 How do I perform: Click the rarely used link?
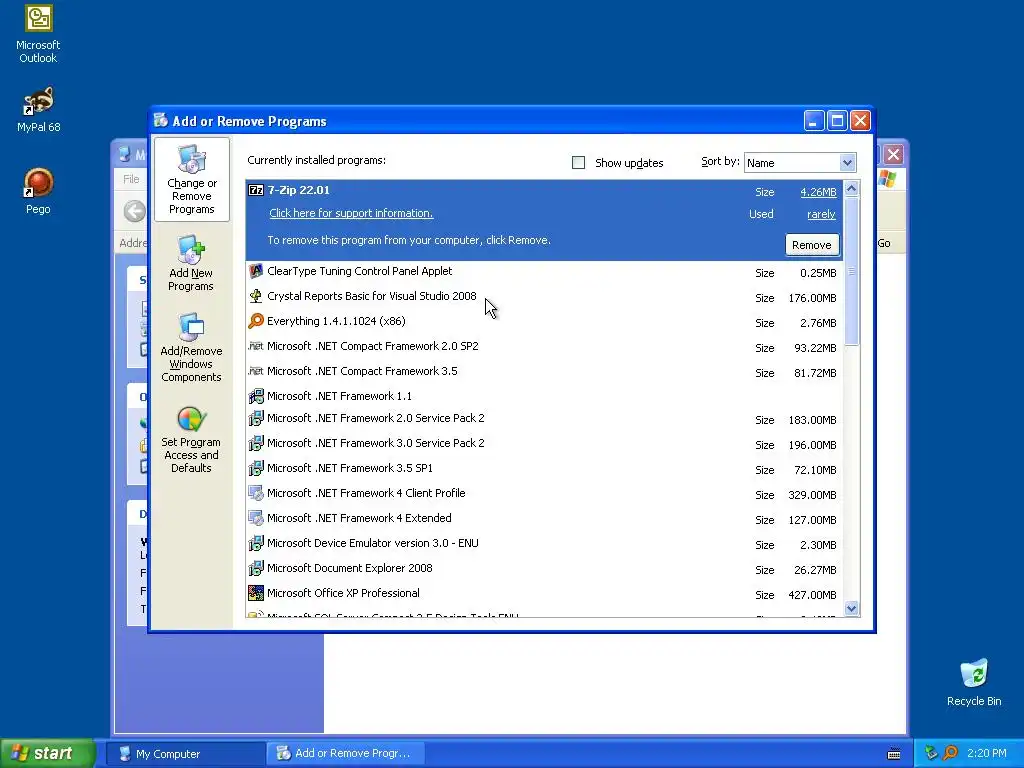pyautogui.click(x=821, y=214)
